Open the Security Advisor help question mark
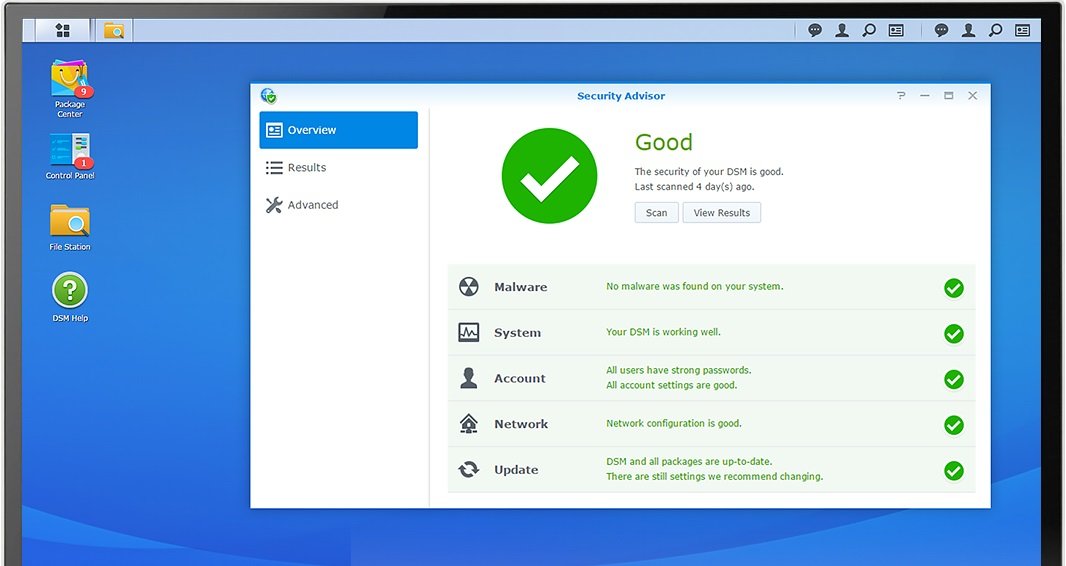This screenshot has height=566, width=1066. (x=901, y=96)
